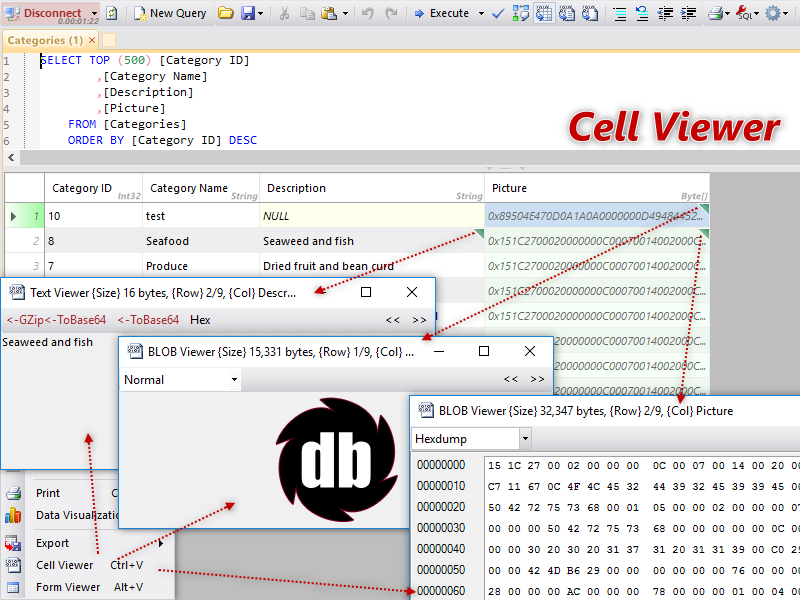Expand the SQL tools dropdown arrow
Viewport: 800px width, 600px height.
click(x=757, y=14)
